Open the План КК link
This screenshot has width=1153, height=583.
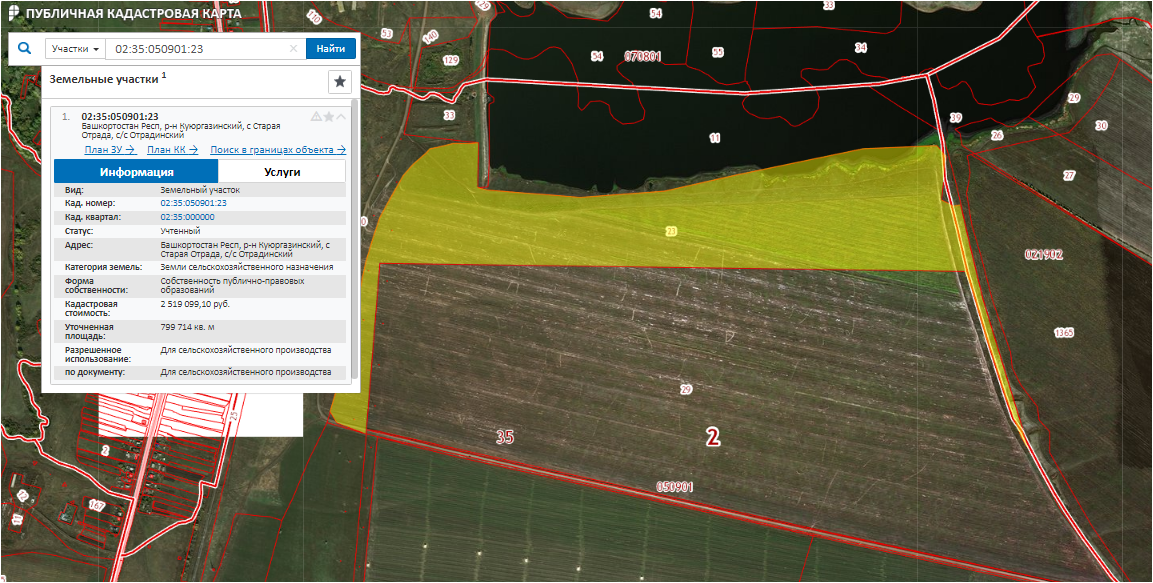point(172,150)
